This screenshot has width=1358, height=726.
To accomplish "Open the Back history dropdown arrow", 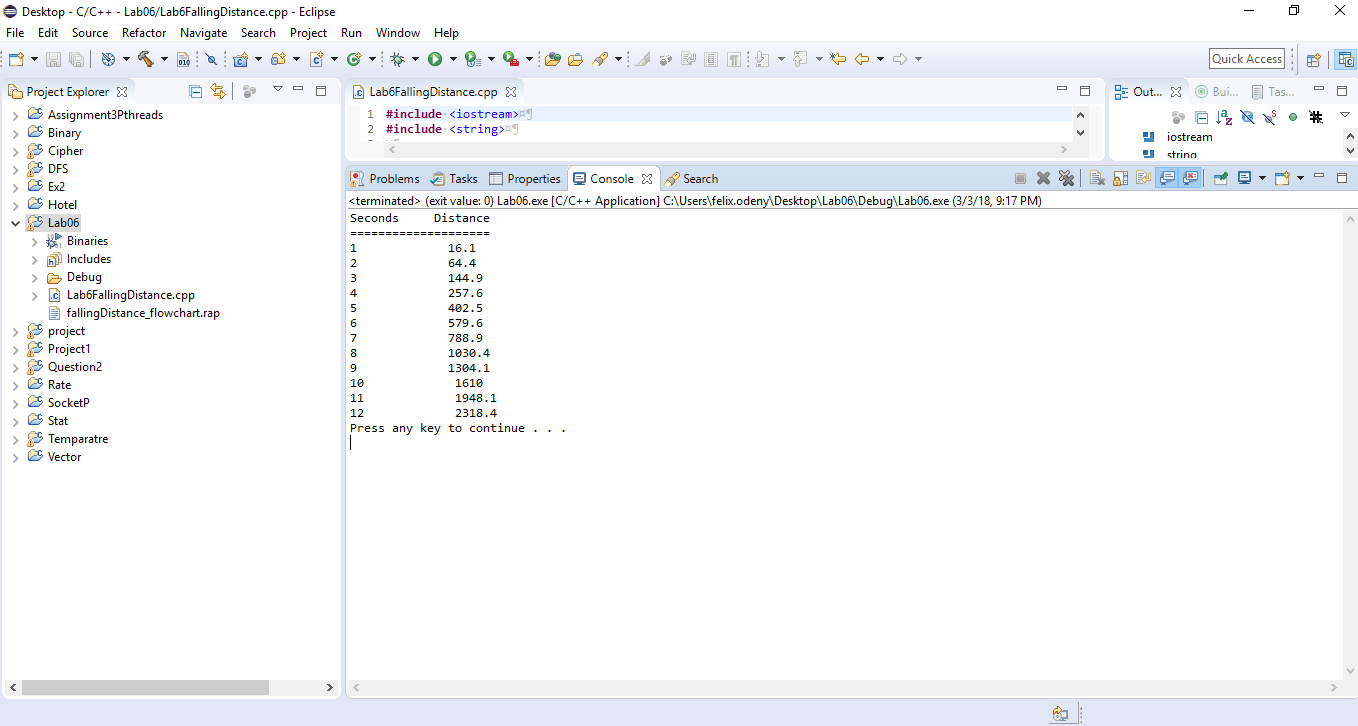I will tap(880, 59).
